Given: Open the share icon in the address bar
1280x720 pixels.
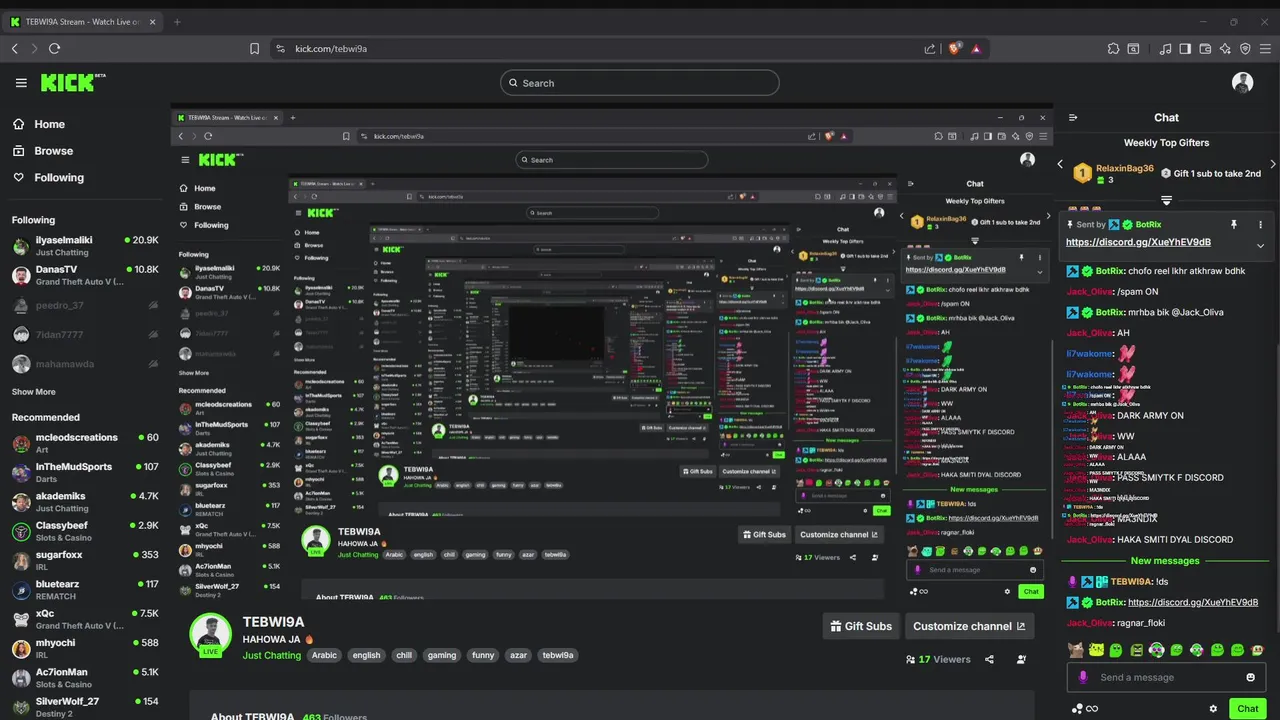Looking at the screenshot, I should [930, 48].
